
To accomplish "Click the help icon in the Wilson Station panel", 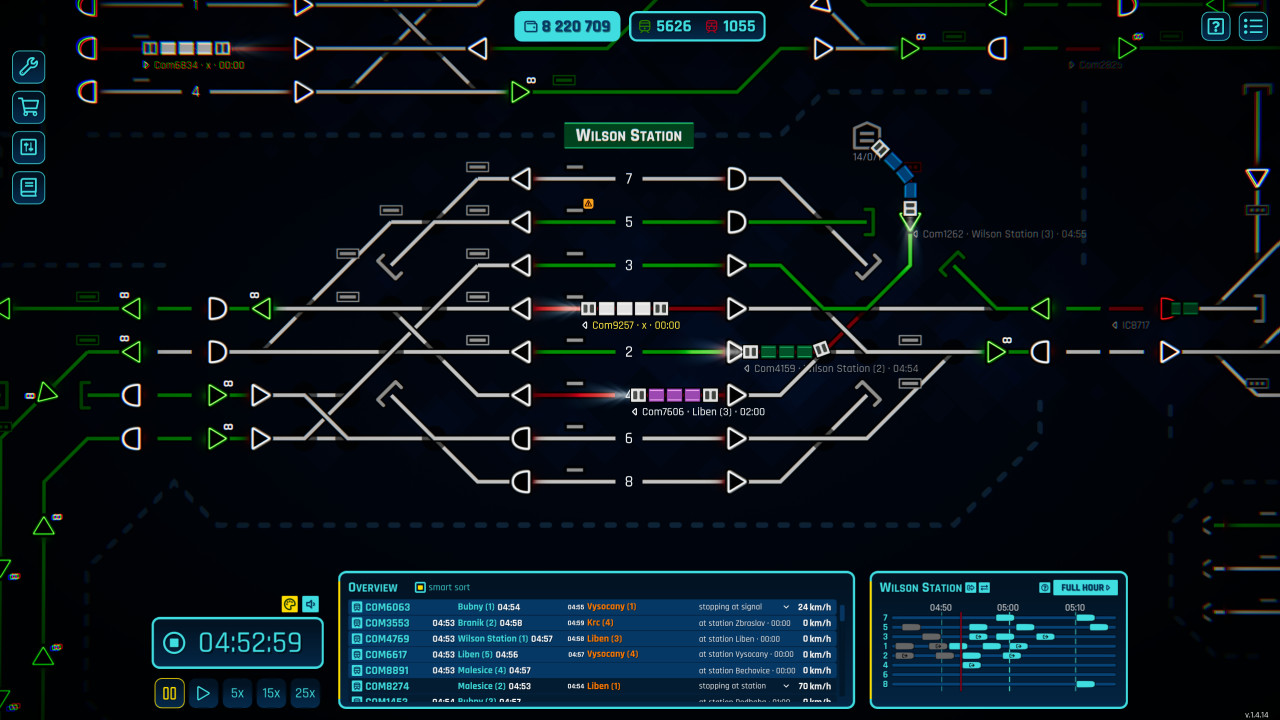I will (1044, 588).
